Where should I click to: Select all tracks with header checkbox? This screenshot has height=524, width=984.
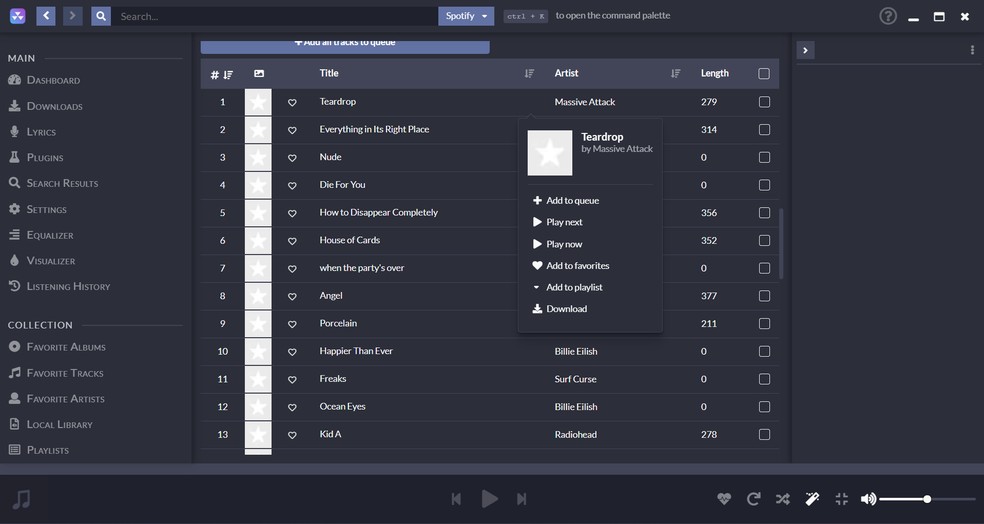pos(764,74)
